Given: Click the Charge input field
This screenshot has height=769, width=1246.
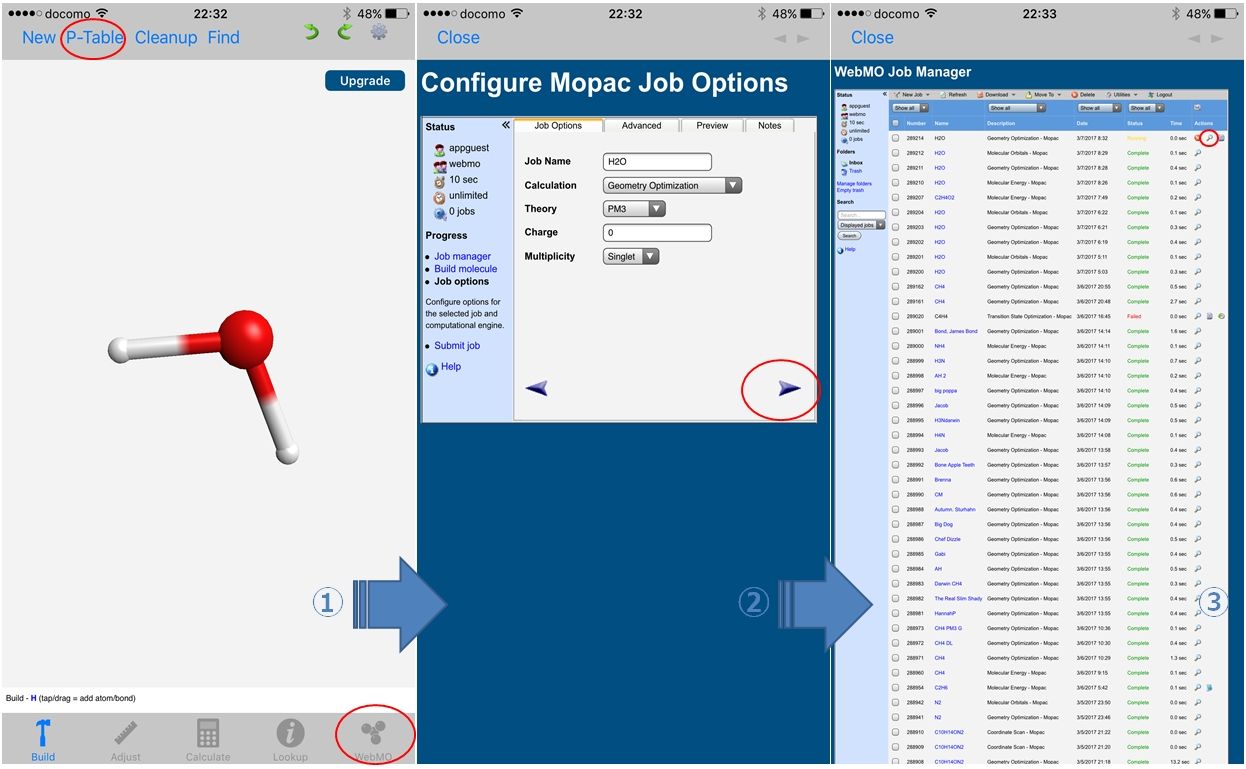Looking at the screenshot, I should click(658, 233).
